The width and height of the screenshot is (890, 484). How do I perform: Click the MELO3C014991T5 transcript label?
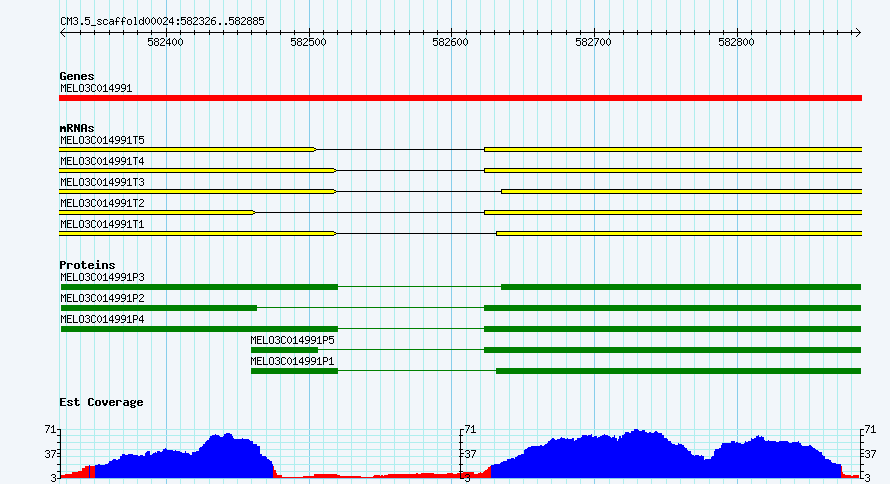pyautogui.click(x=102, y=140)
